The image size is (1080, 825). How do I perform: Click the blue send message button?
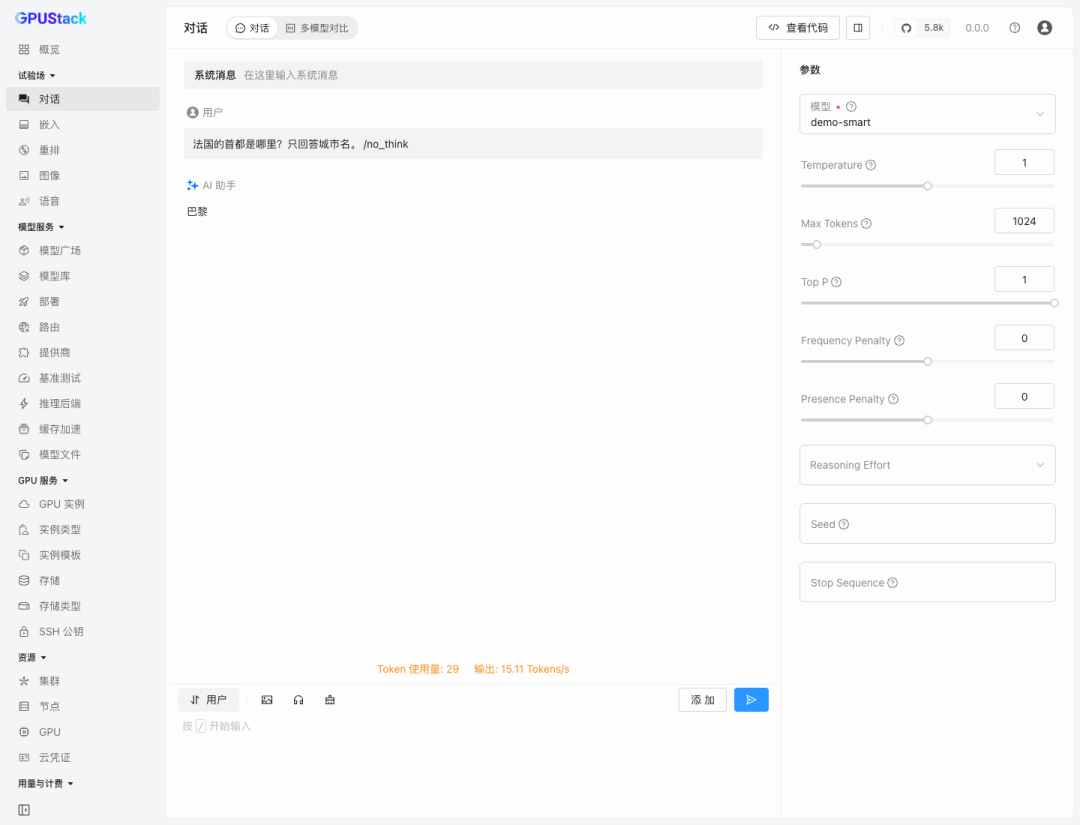click(x=751, y=700)
